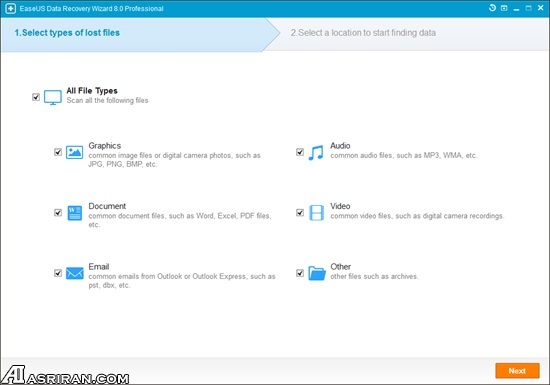Click the orange Next button
The width and height of the screenshot is (550, 385).
[x=517, y=371]
